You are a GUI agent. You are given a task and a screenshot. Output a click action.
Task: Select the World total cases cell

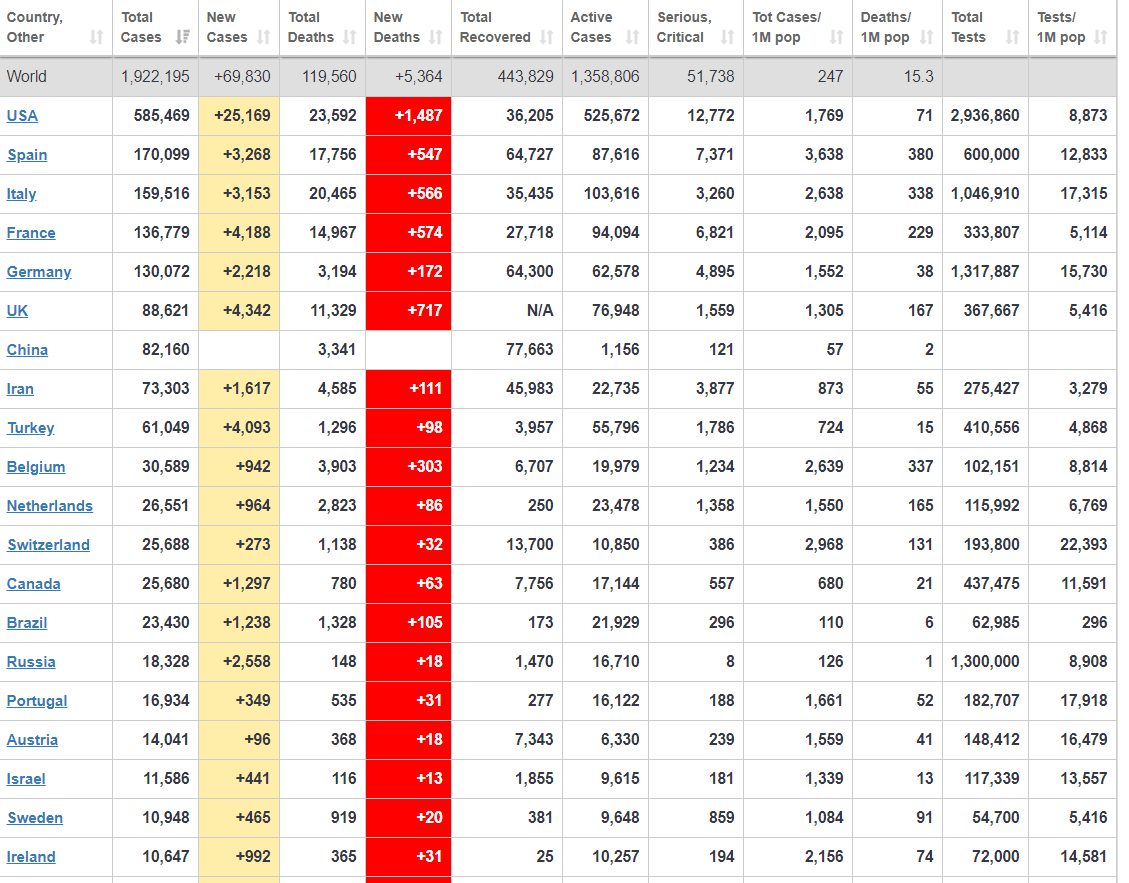155,77
